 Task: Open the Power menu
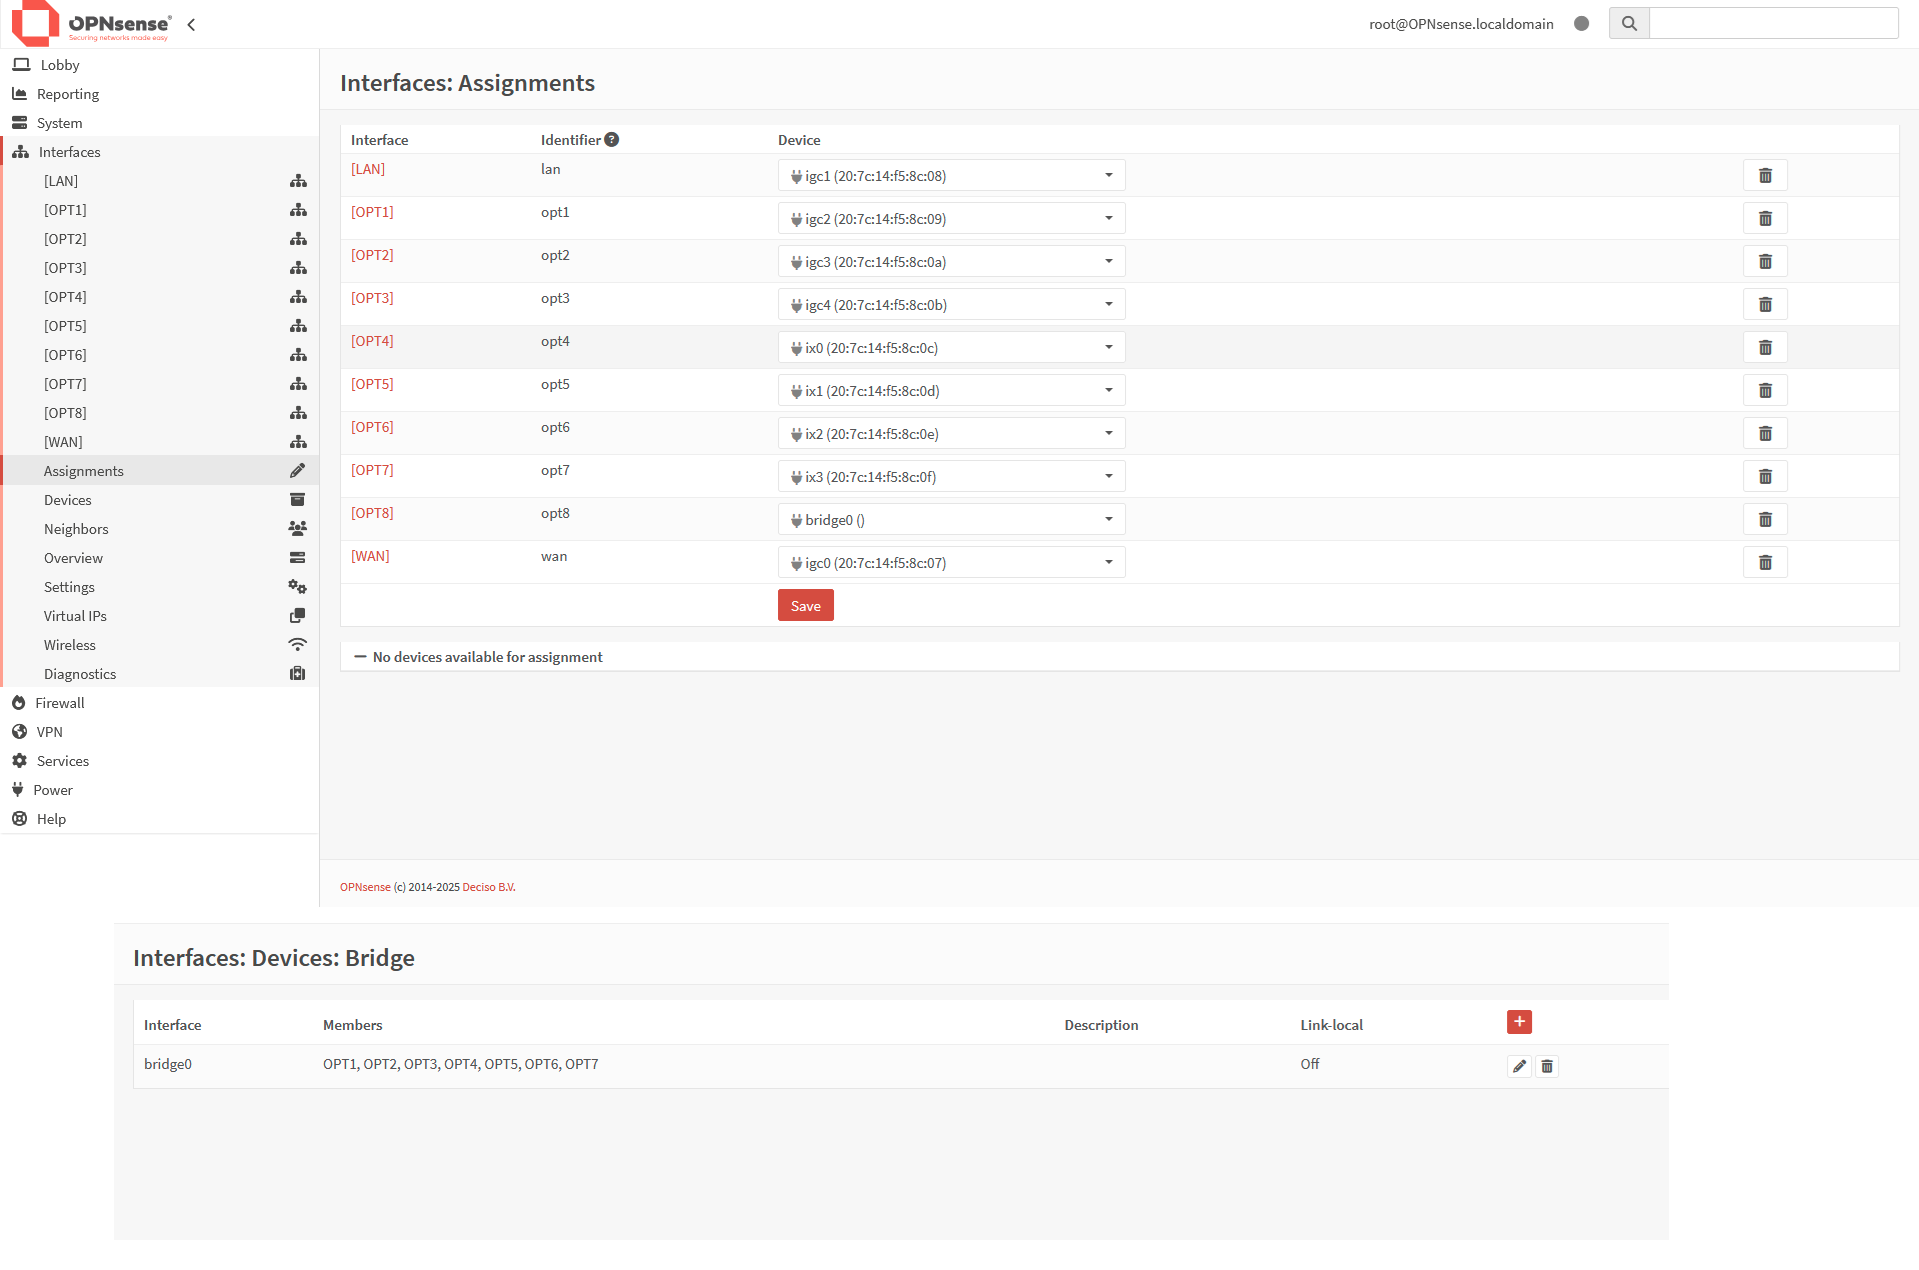pos(159,790)
